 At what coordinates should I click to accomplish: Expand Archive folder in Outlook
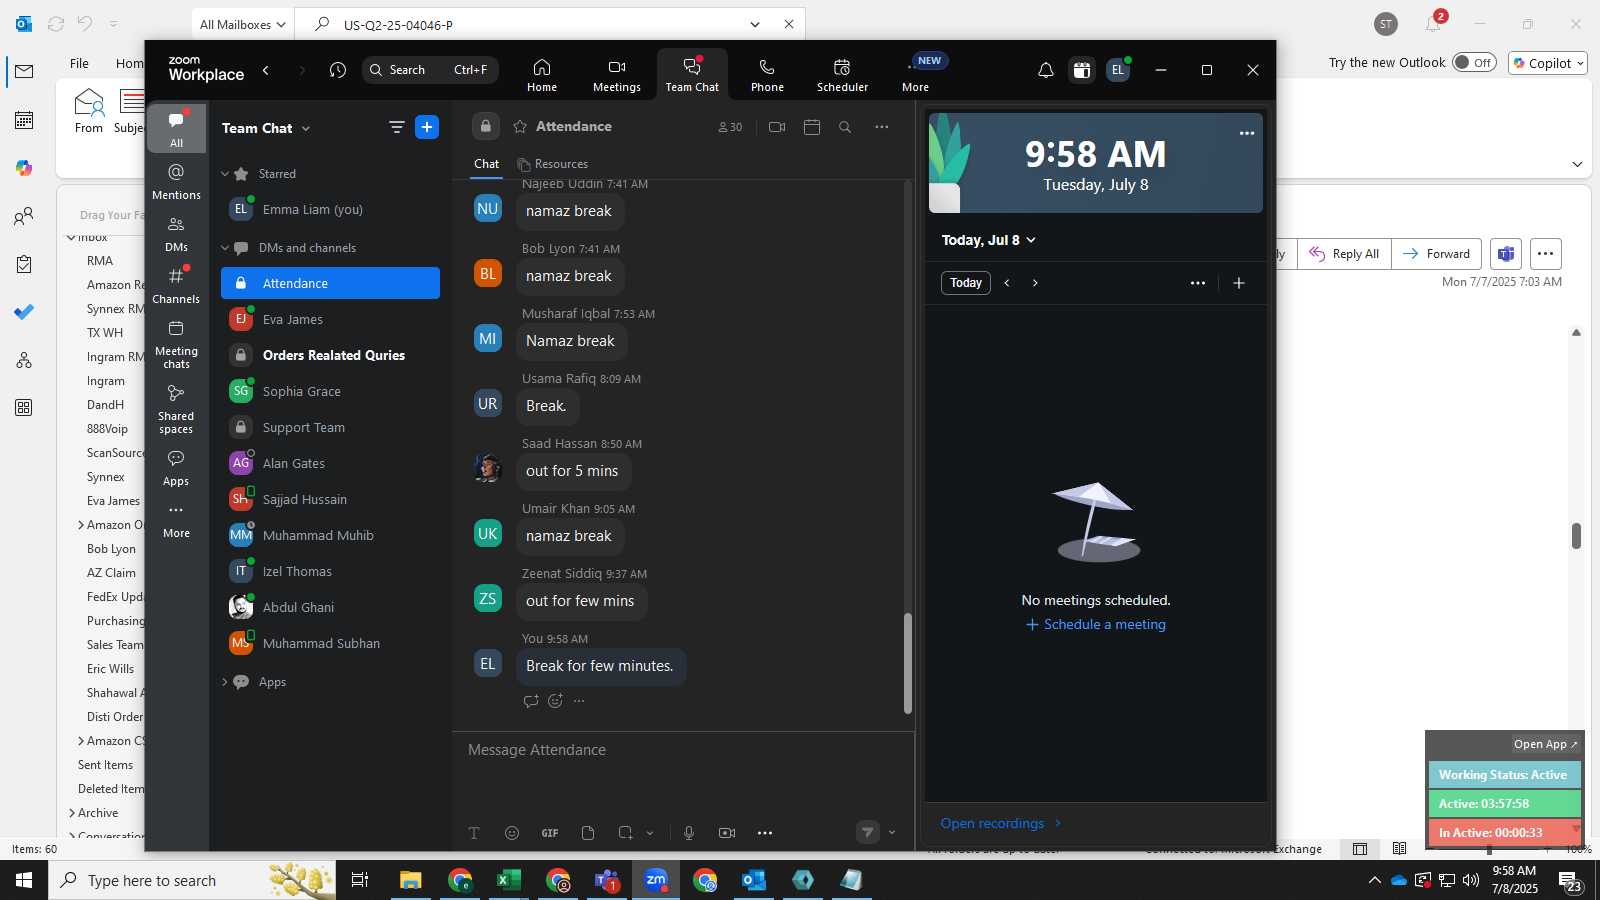click(72, 813)
